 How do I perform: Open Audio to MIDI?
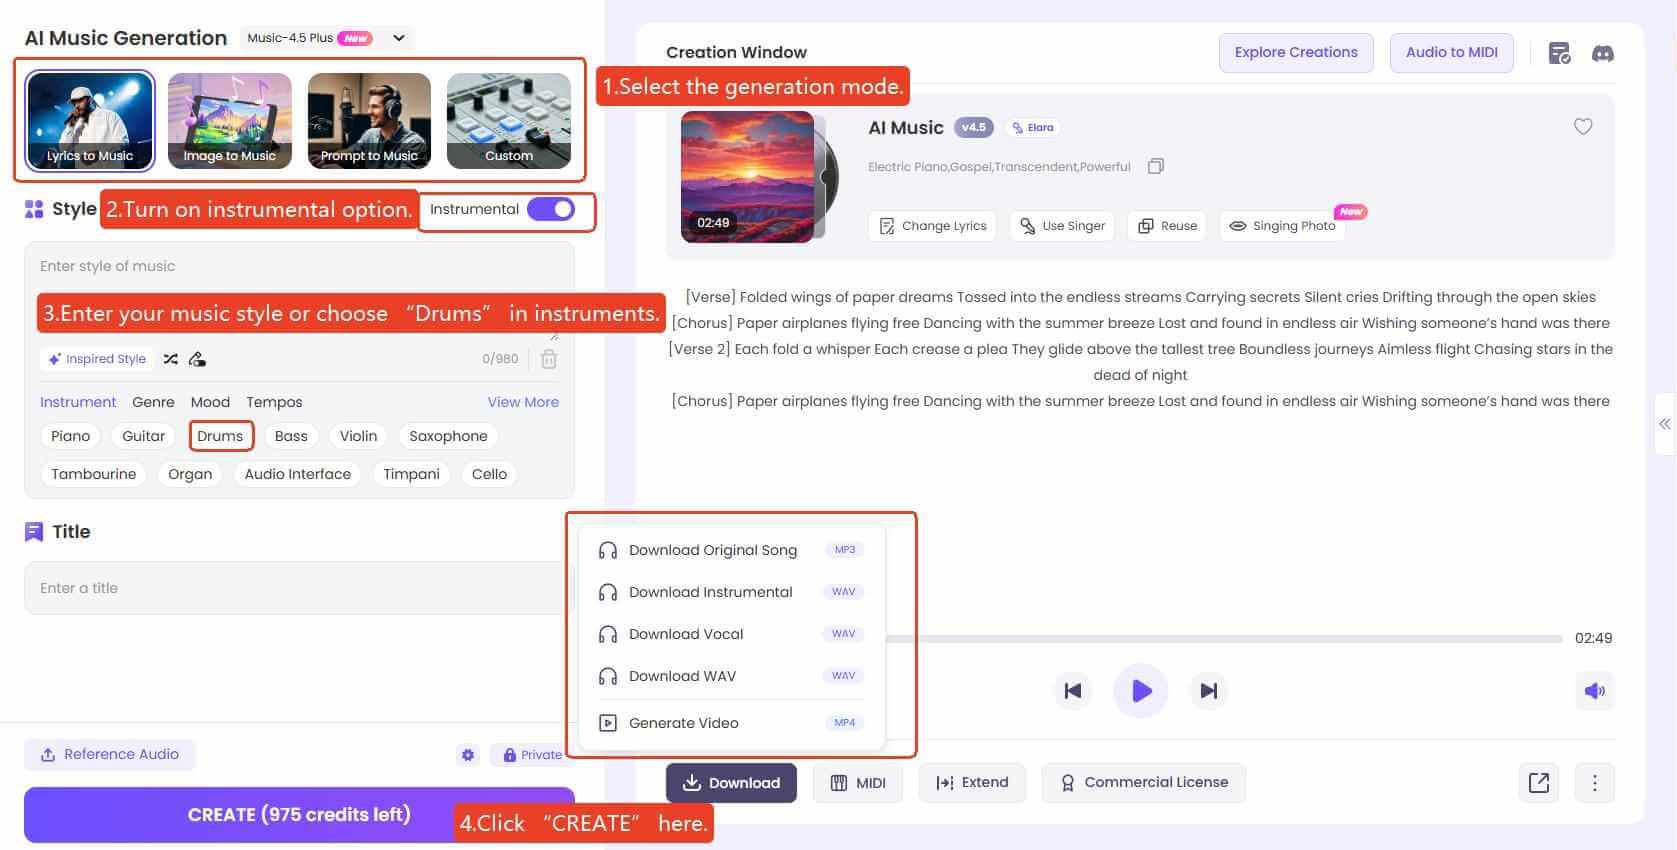point(1452,52)
